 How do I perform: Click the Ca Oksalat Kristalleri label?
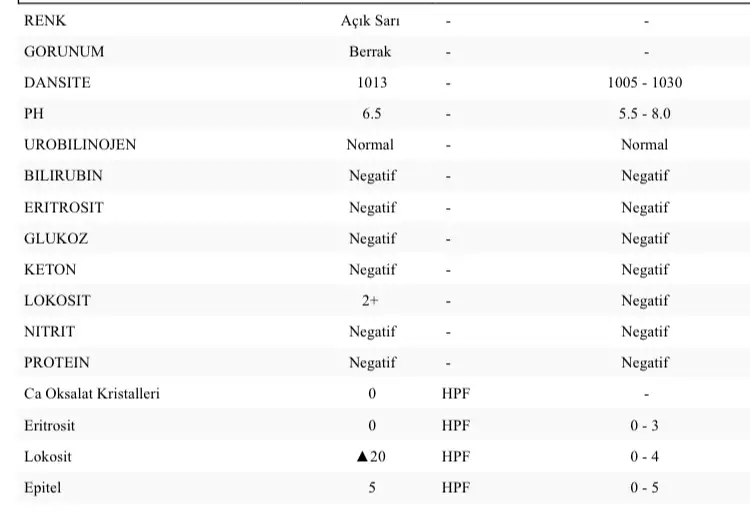(x=92, y=394)
